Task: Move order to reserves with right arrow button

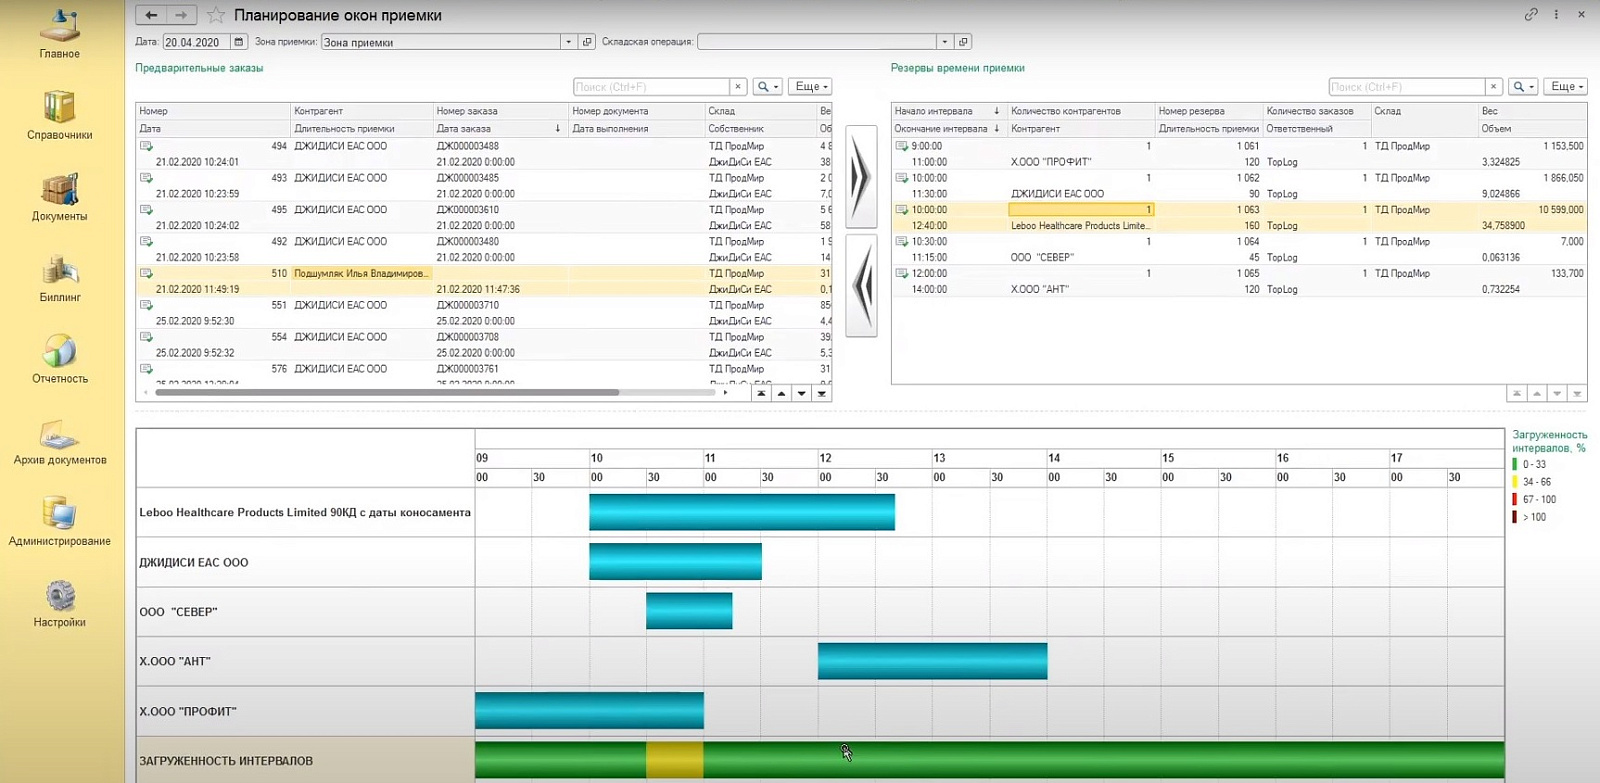Action: (861, 177)
